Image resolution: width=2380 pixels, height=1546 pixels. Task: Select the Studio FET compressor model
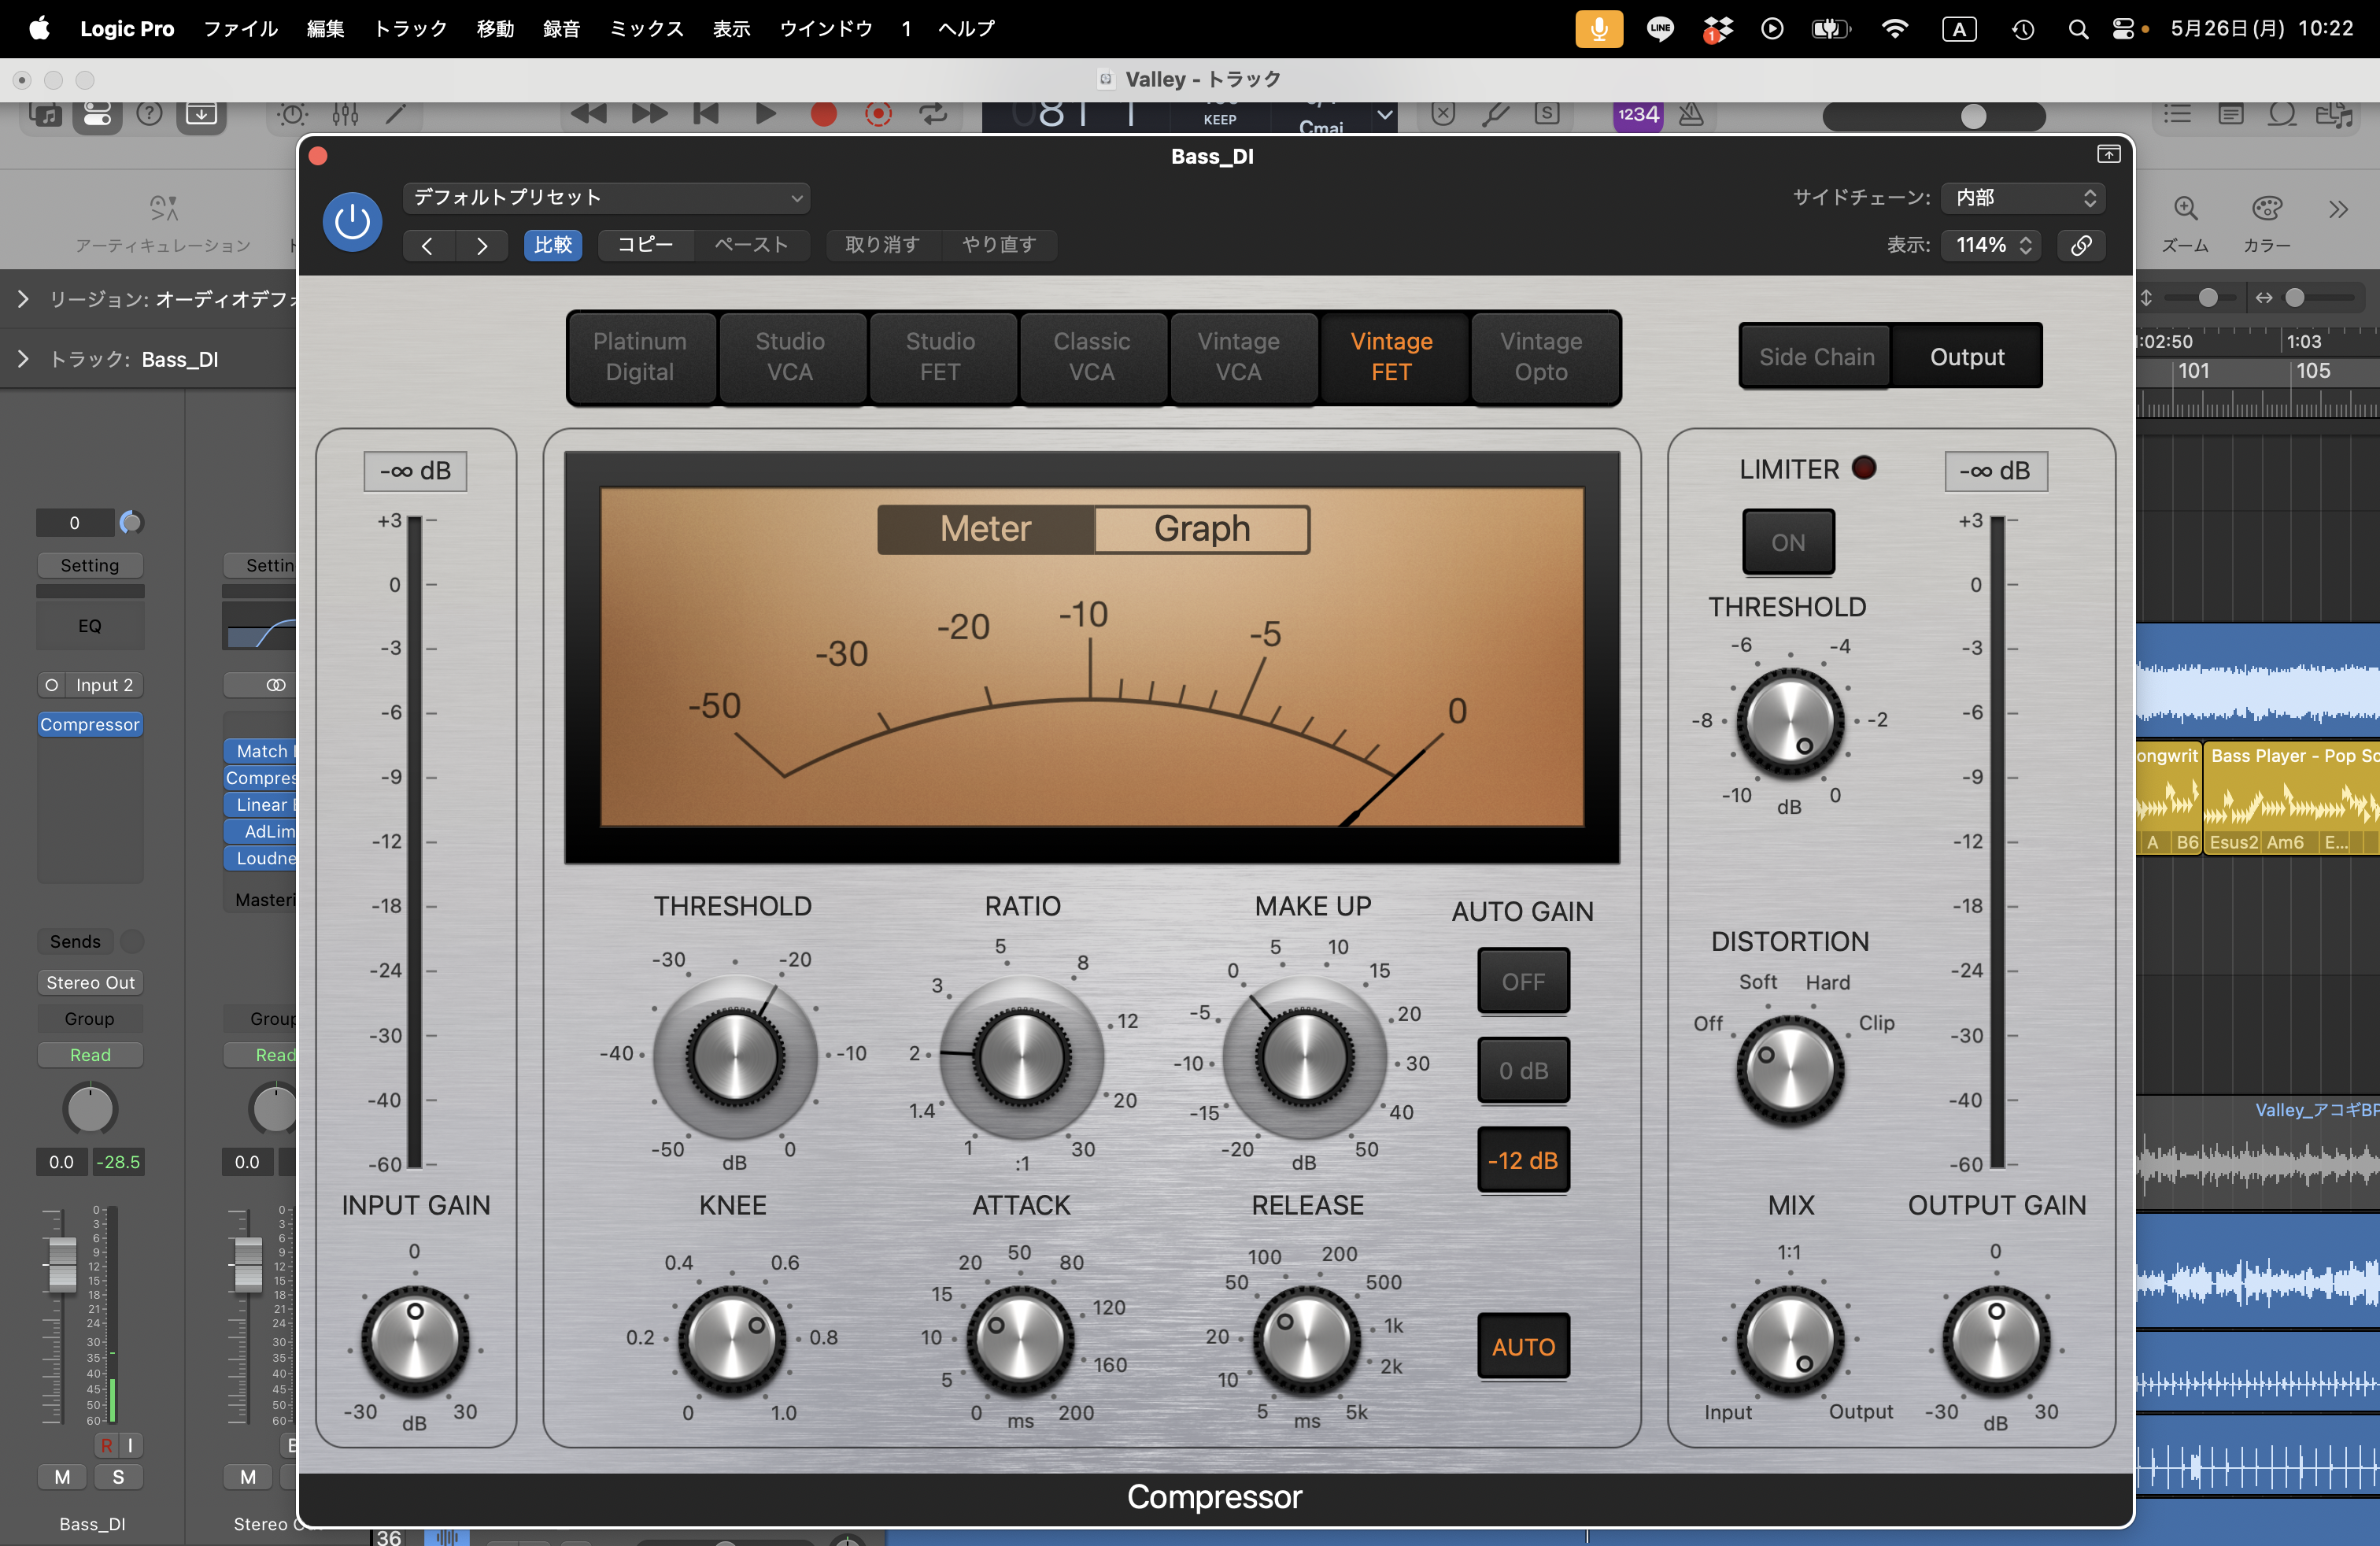(x=941, y=357)
